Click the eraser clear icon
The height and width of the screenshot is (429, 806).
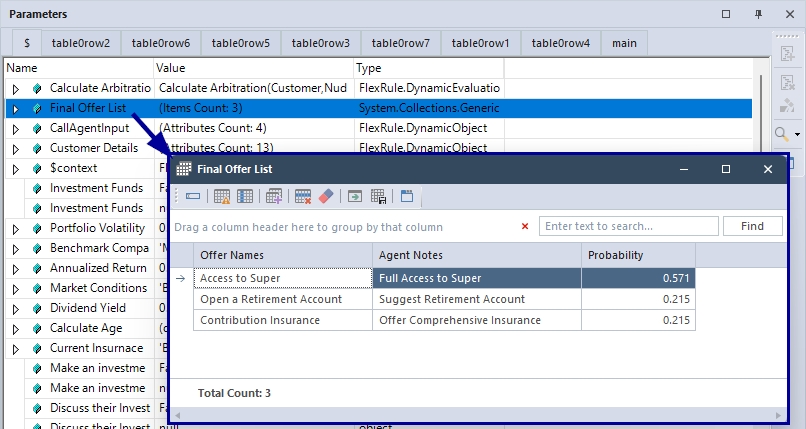[x=326, y=196]
